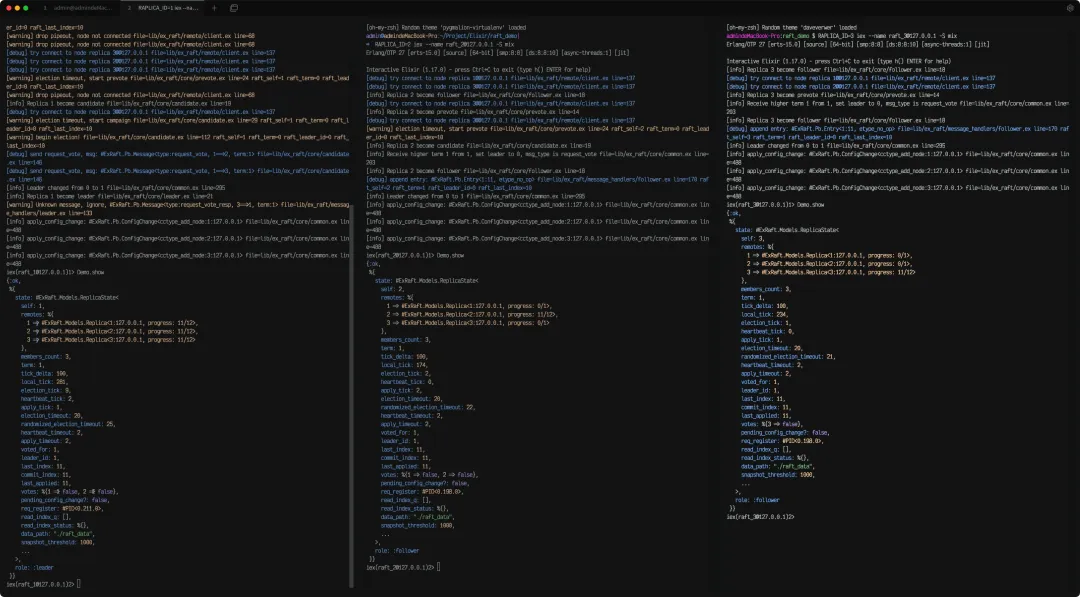
Task: Click 'Replica 1 become leader' log line
Action: (110, 196)
